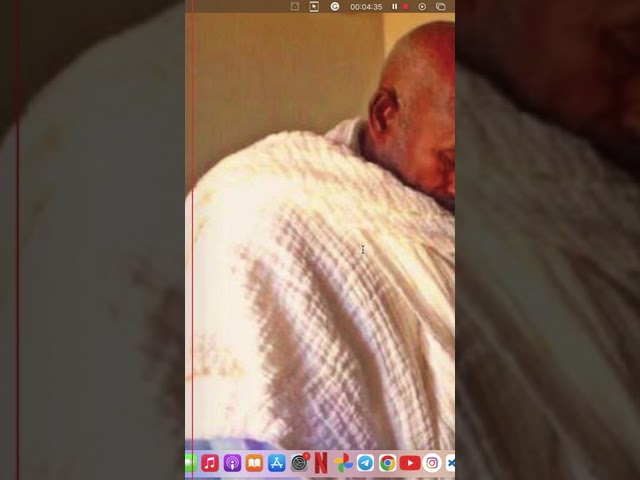This screenshot has height=480, width=640.
Task: Click the circled play icon in menu bar
Action: [422, 7]
